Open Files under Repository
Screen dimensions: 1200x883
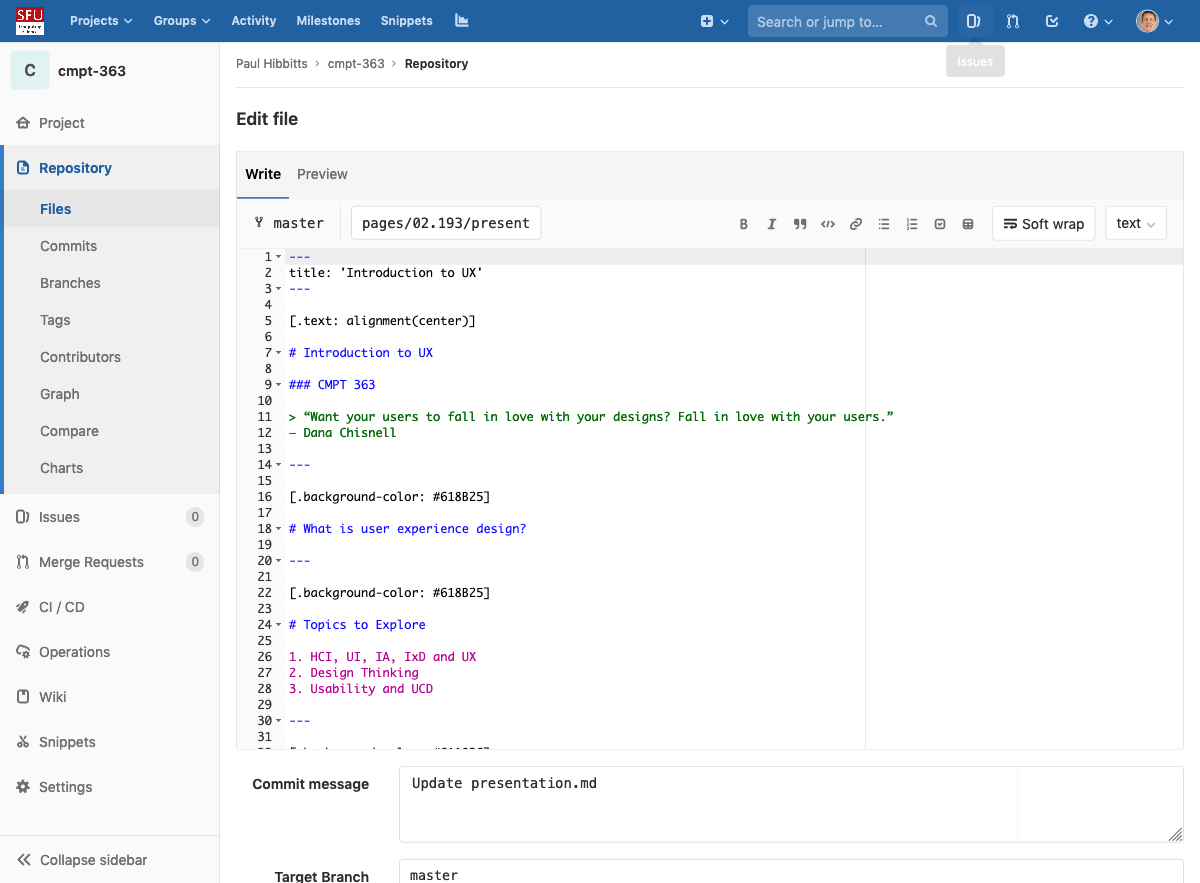point(110,209)
